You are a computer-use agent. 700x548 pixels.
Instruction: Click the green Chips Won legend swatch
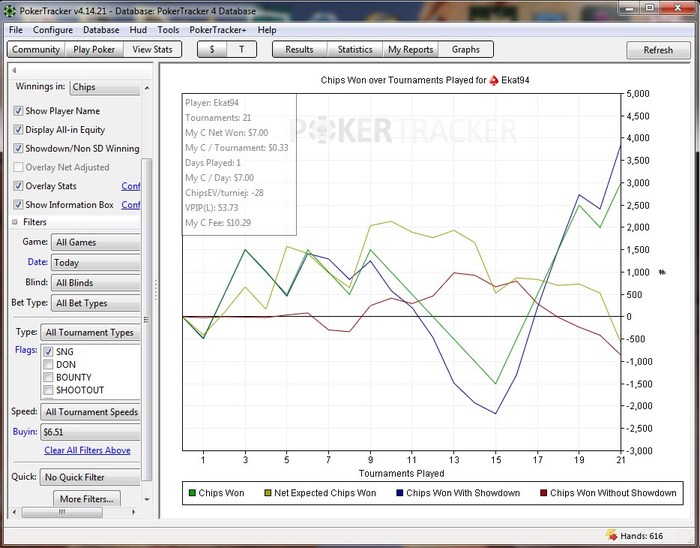point(192,493)
